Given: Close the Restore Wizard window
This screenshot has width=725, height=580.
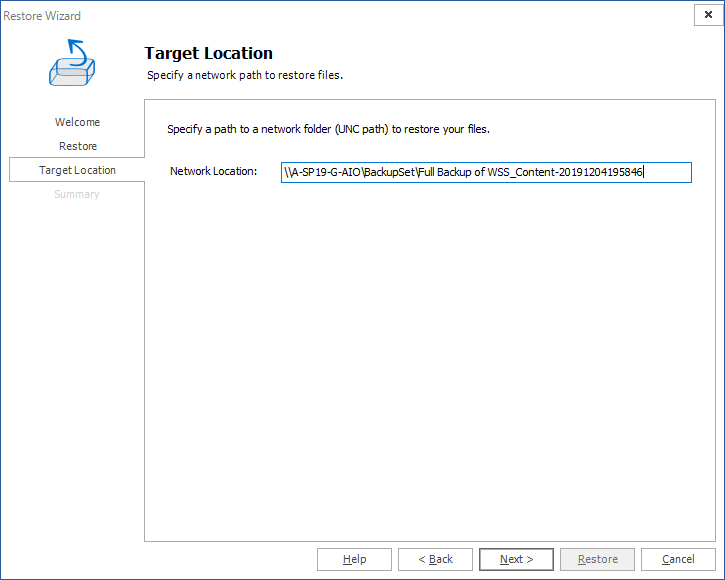Looking at the screenshot, I should click(x=707, y=15).
